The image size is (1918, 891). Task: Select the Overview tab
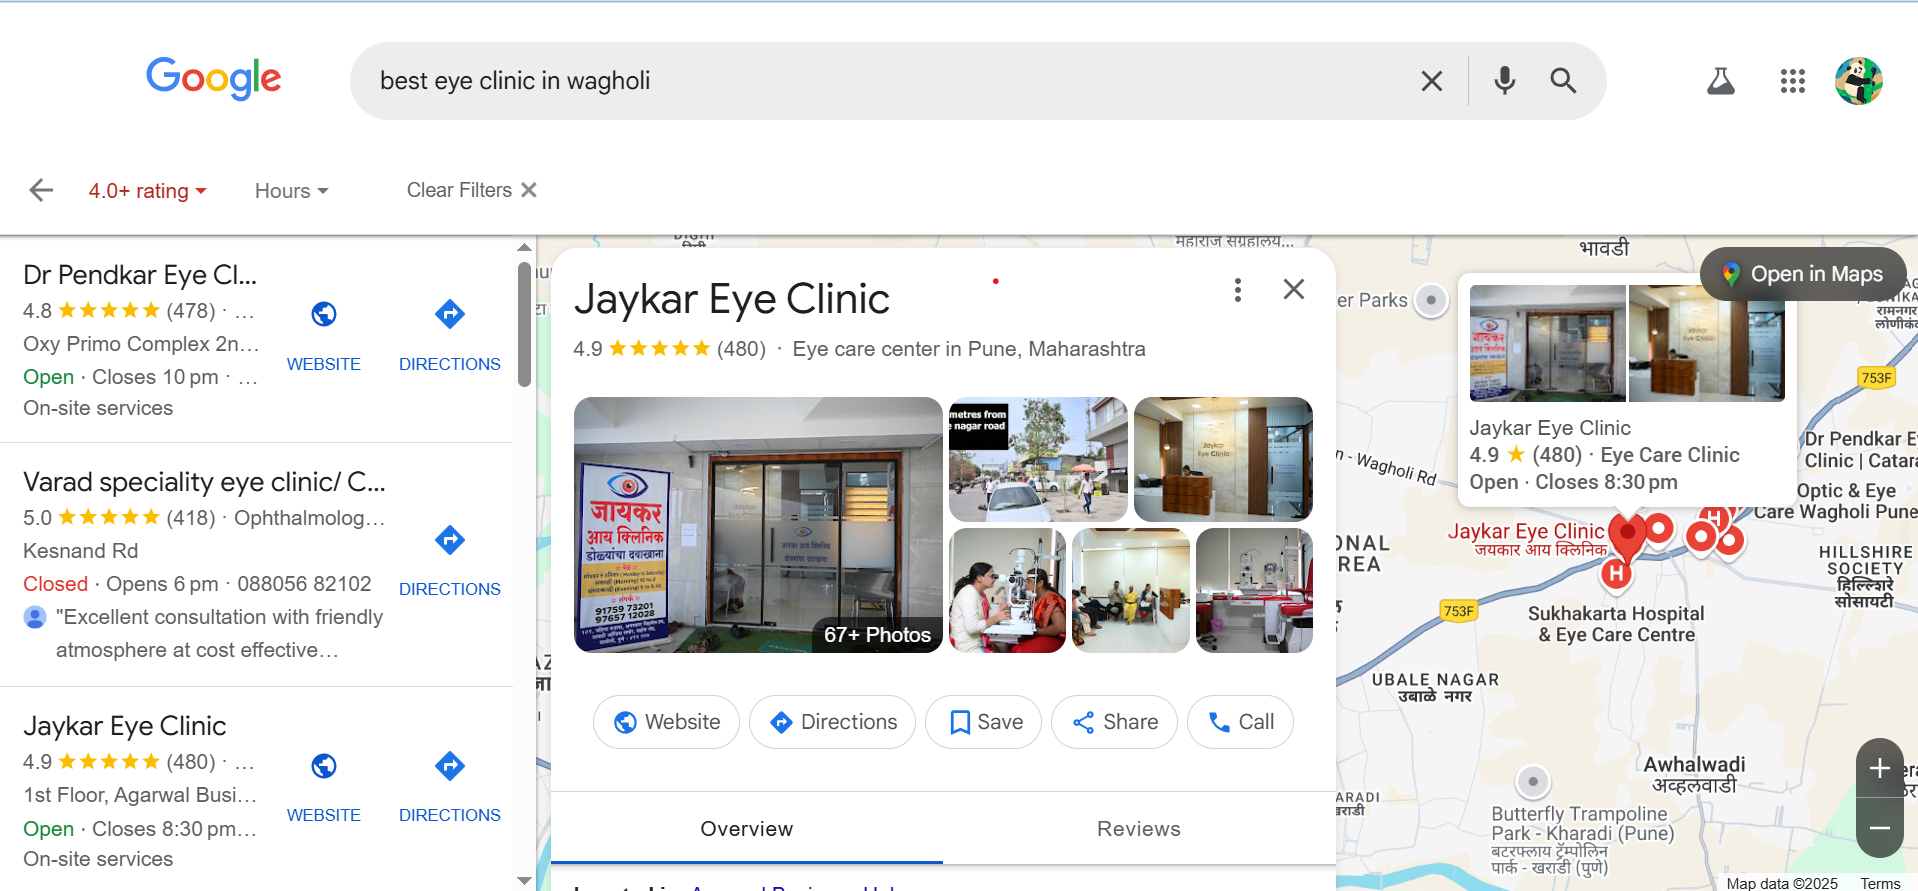click(x=746, y=828)
